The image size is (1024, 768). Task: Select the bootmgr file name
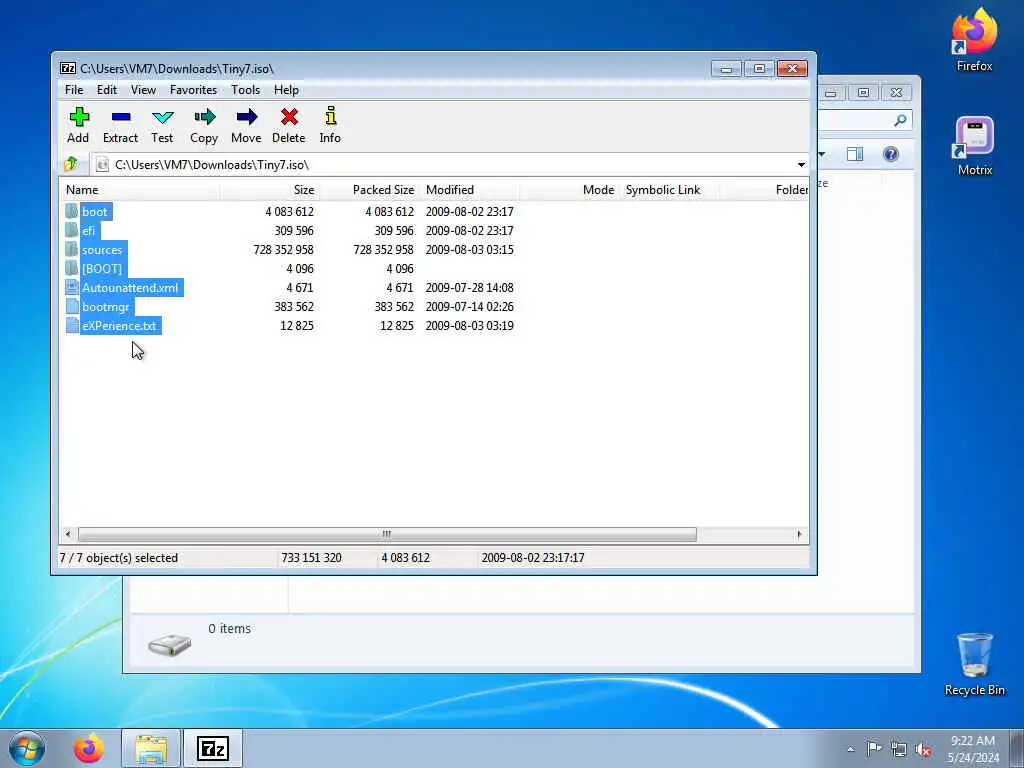(x=106, y=306)
